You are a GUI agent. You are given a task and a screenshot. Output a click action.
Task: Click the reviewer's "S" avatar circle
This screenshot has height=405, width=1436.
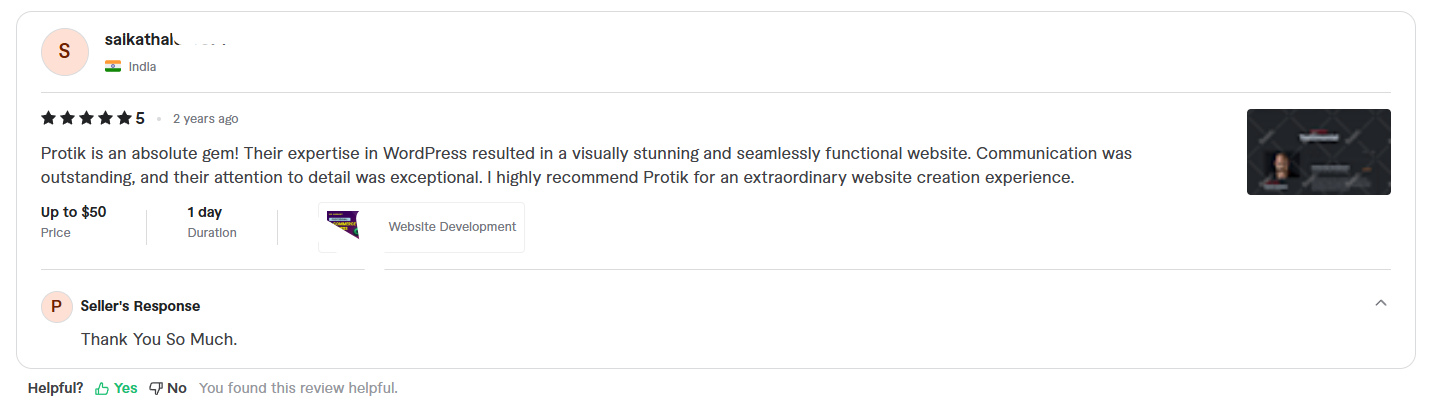pyautogui.click(x=65, y=52)
